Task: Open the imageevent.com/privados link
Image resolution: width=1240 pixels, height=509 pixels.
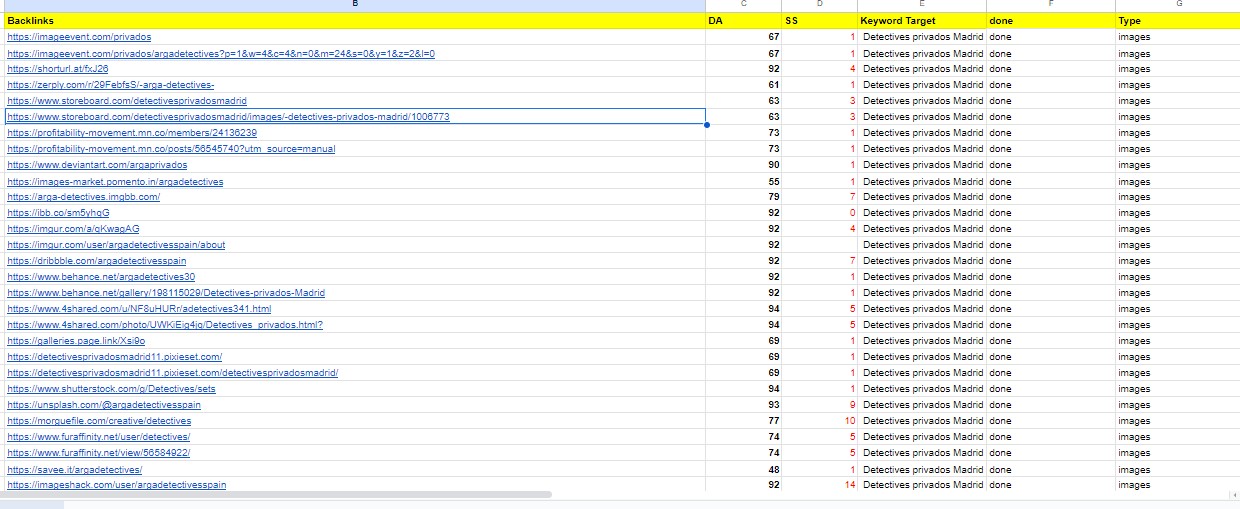Action: point(79,37)
